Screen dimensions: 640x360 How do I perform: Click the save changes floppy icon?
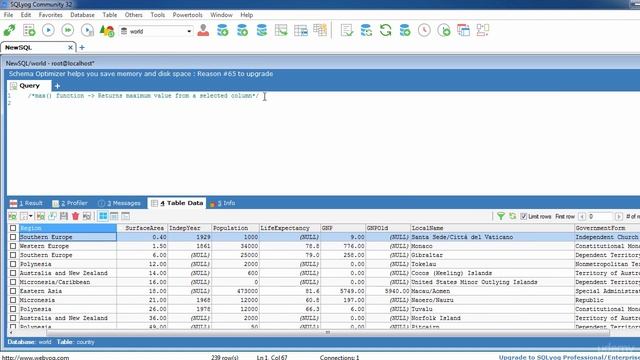pyautogui.click(x=64, y=216)
